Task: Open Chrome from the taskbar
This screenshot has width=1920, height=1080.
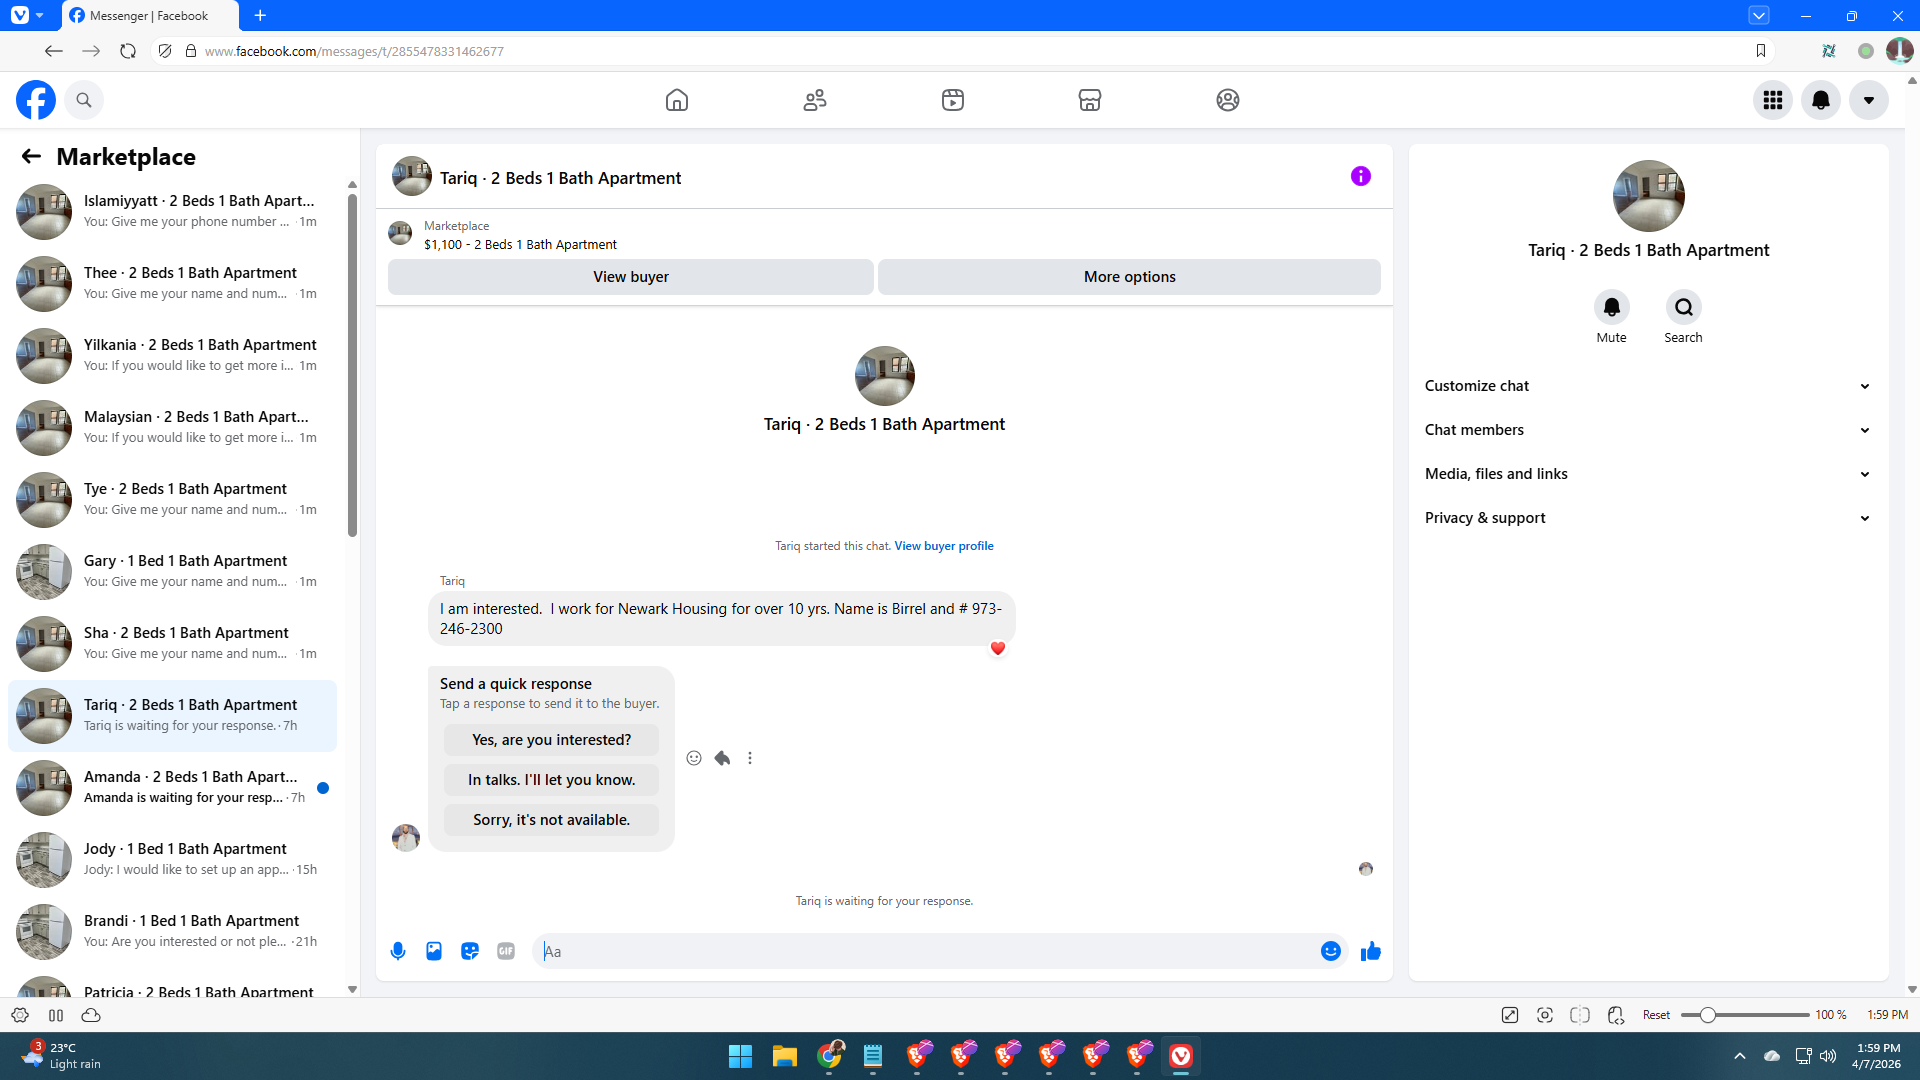Action: coord(829,1056)
